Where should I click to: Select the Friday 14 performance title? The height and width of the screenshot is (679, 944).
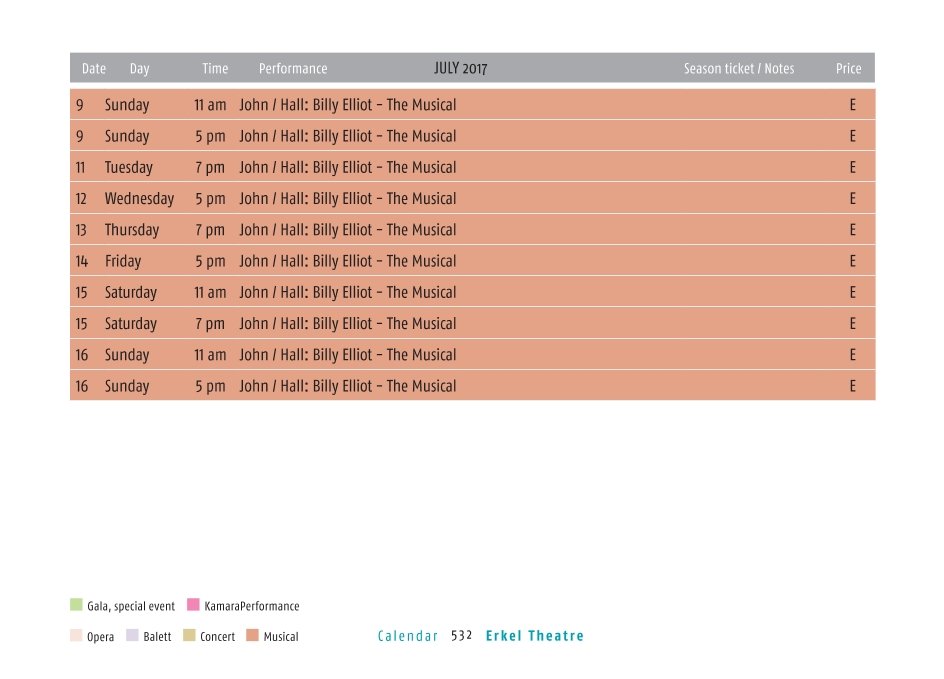(347, 261)
